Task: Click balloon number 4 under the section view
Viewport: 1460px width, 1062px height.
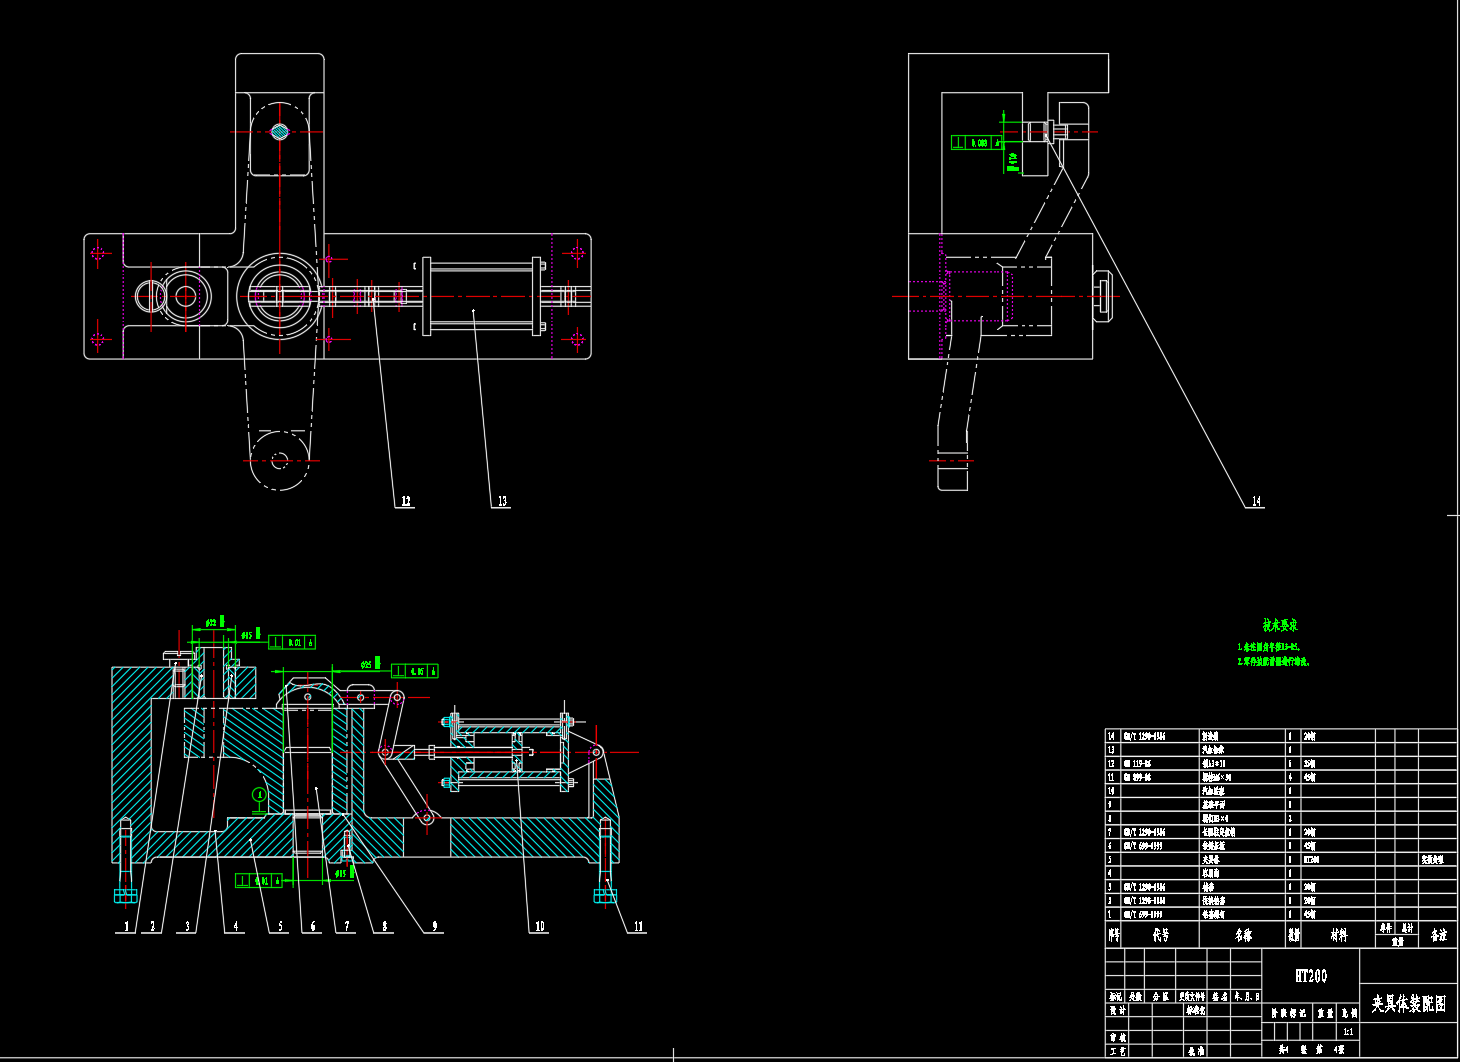Action: click(236, 927)
